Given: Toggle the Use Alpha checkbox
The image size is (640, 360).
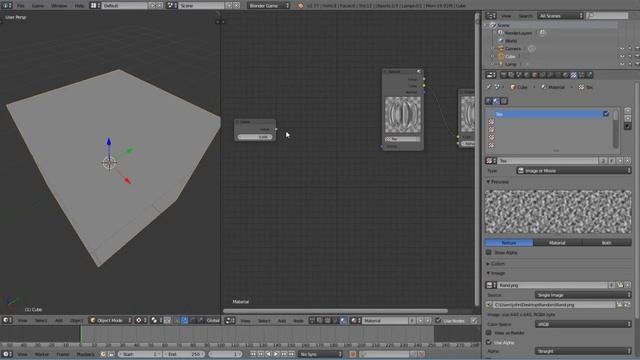Looking at the screenshot, I should tap(489, 342).
